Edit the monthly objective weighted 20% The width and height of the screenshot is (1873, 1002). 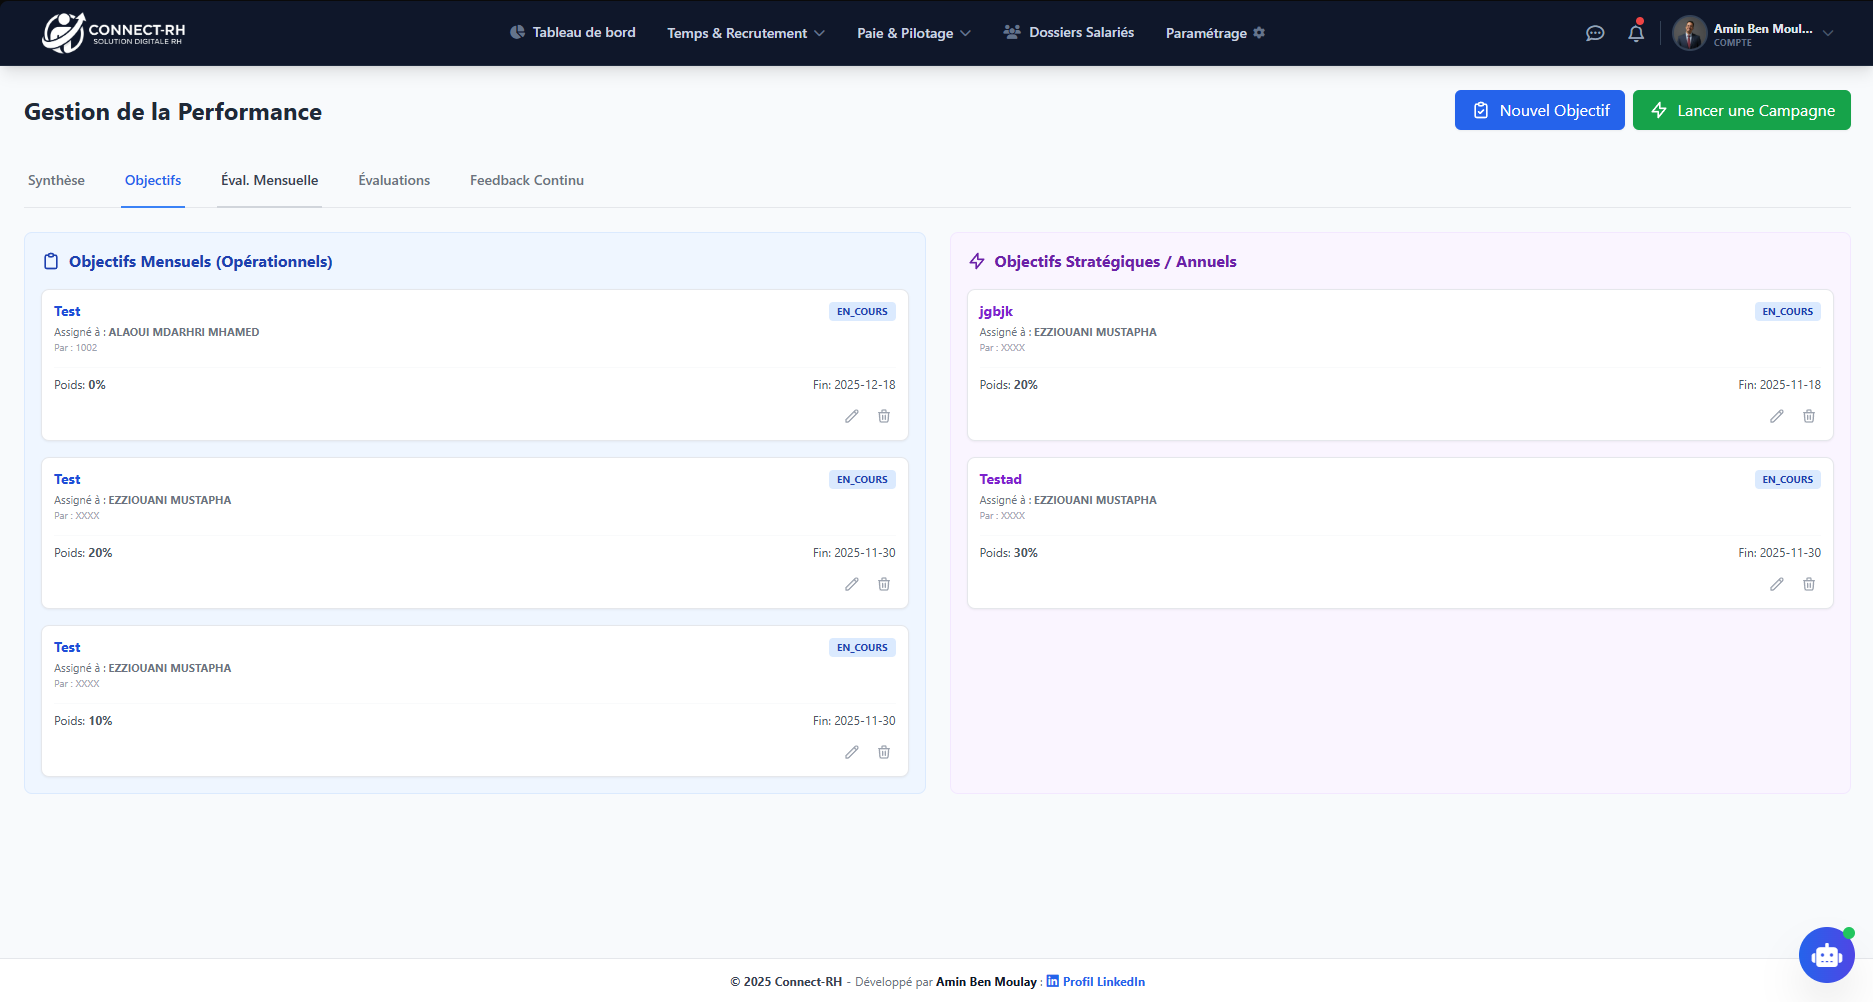point(851,584)
